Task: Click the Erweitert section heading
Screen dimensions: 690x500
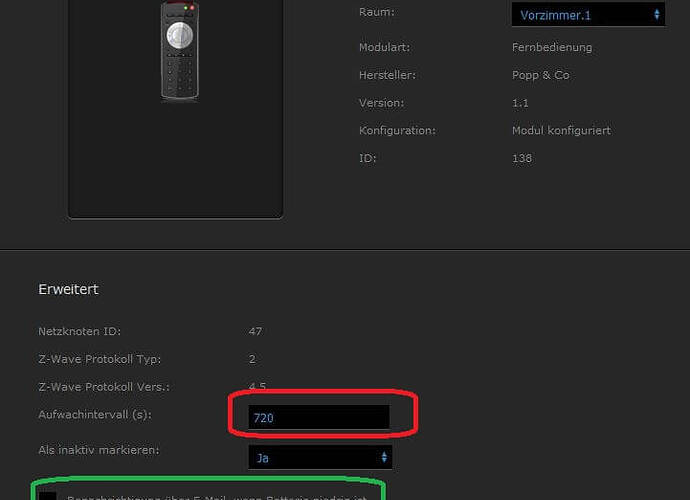Action: (x=68, y=289)
